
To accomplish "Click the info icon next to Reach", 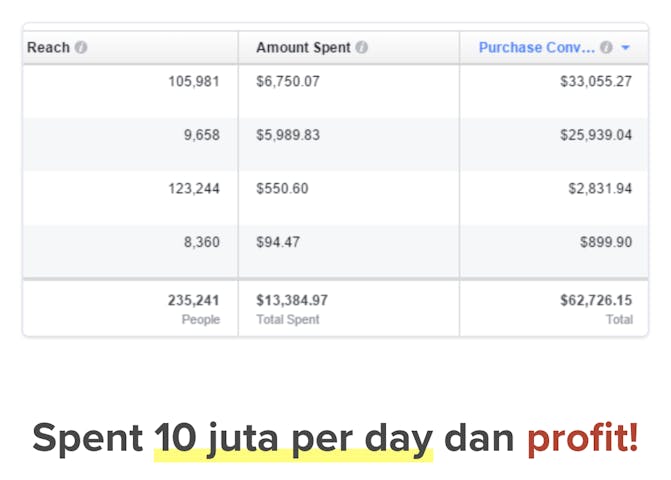I will click(x=81, y=47).
